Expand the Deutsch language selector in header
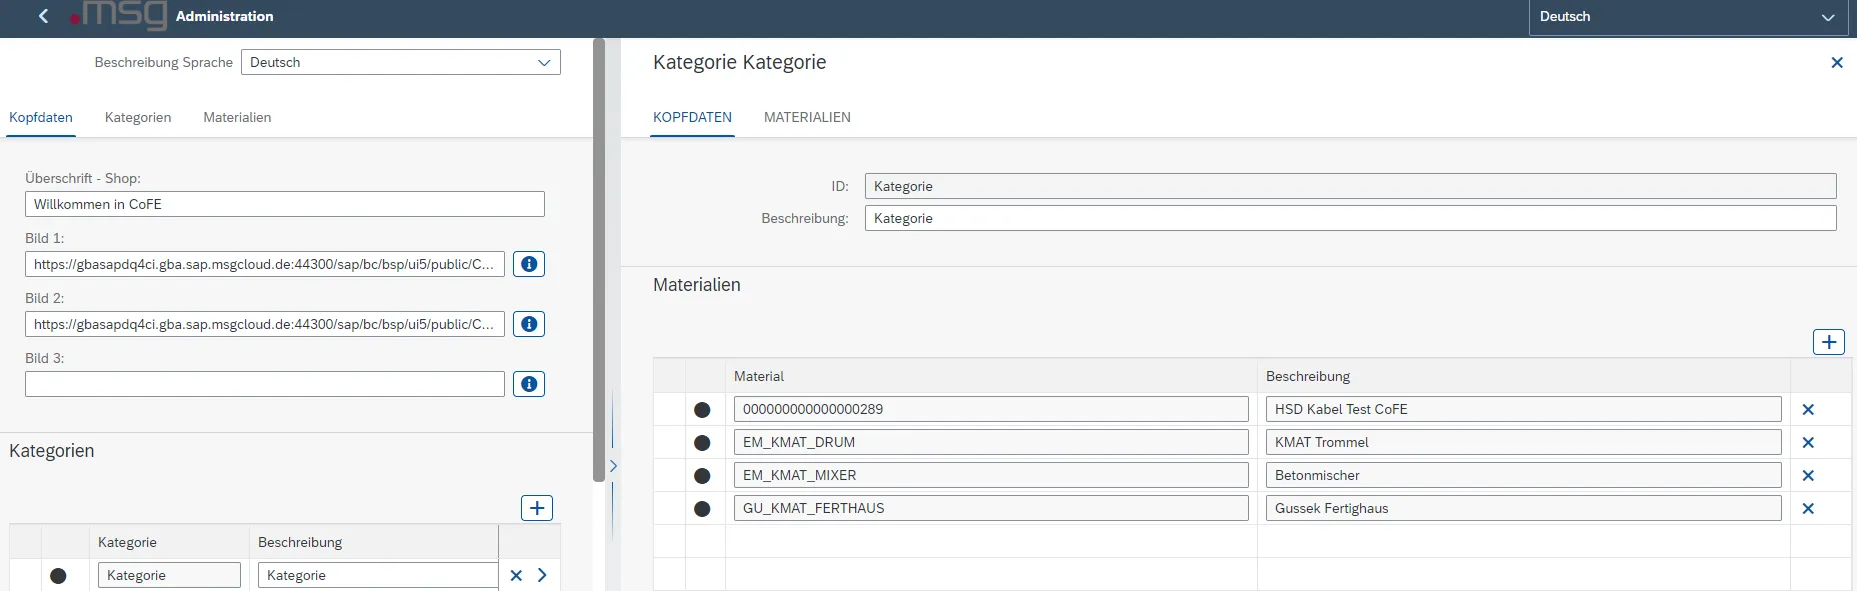Image resolution: width=1857 pixels, height=591 pixels. [1827, 17]
